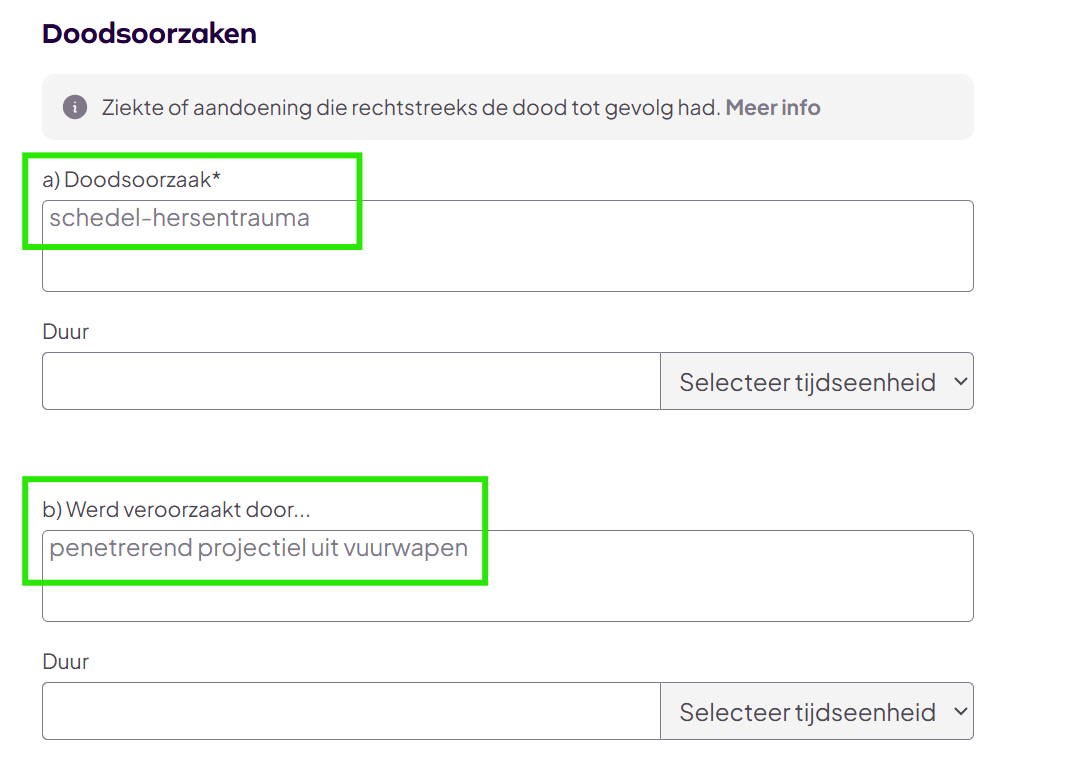Focus the 'a) Doodsoorzaak' text area
Viewport: 1069px width, 778px height.
(600, 255)
